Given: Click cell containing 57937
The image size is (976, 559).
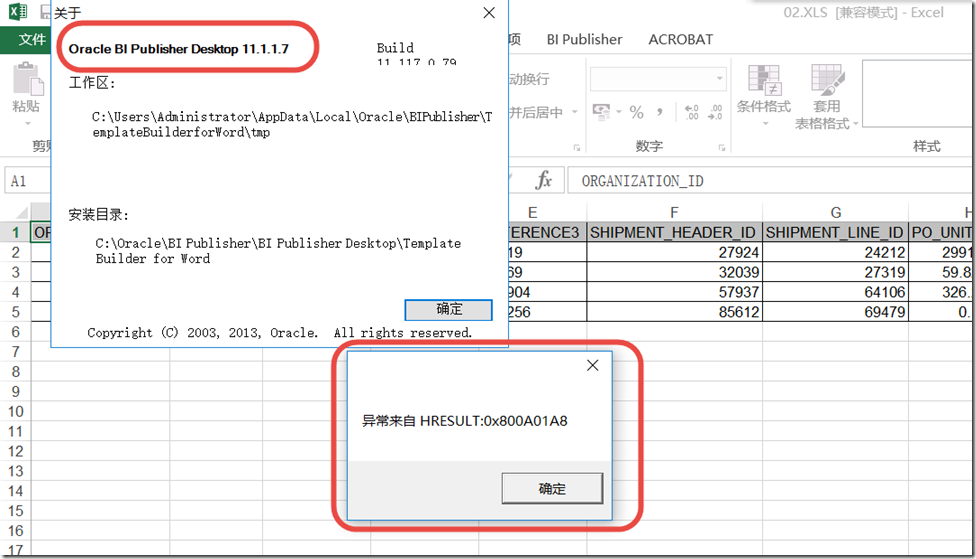Looking at the screenshot, I should [x=674, y=292].
